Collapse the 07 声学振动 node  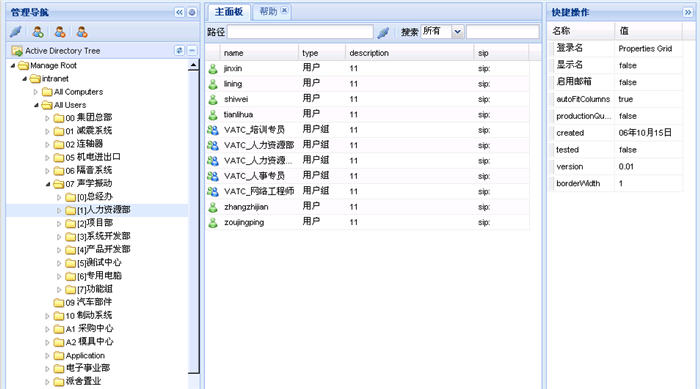point(48,184)
